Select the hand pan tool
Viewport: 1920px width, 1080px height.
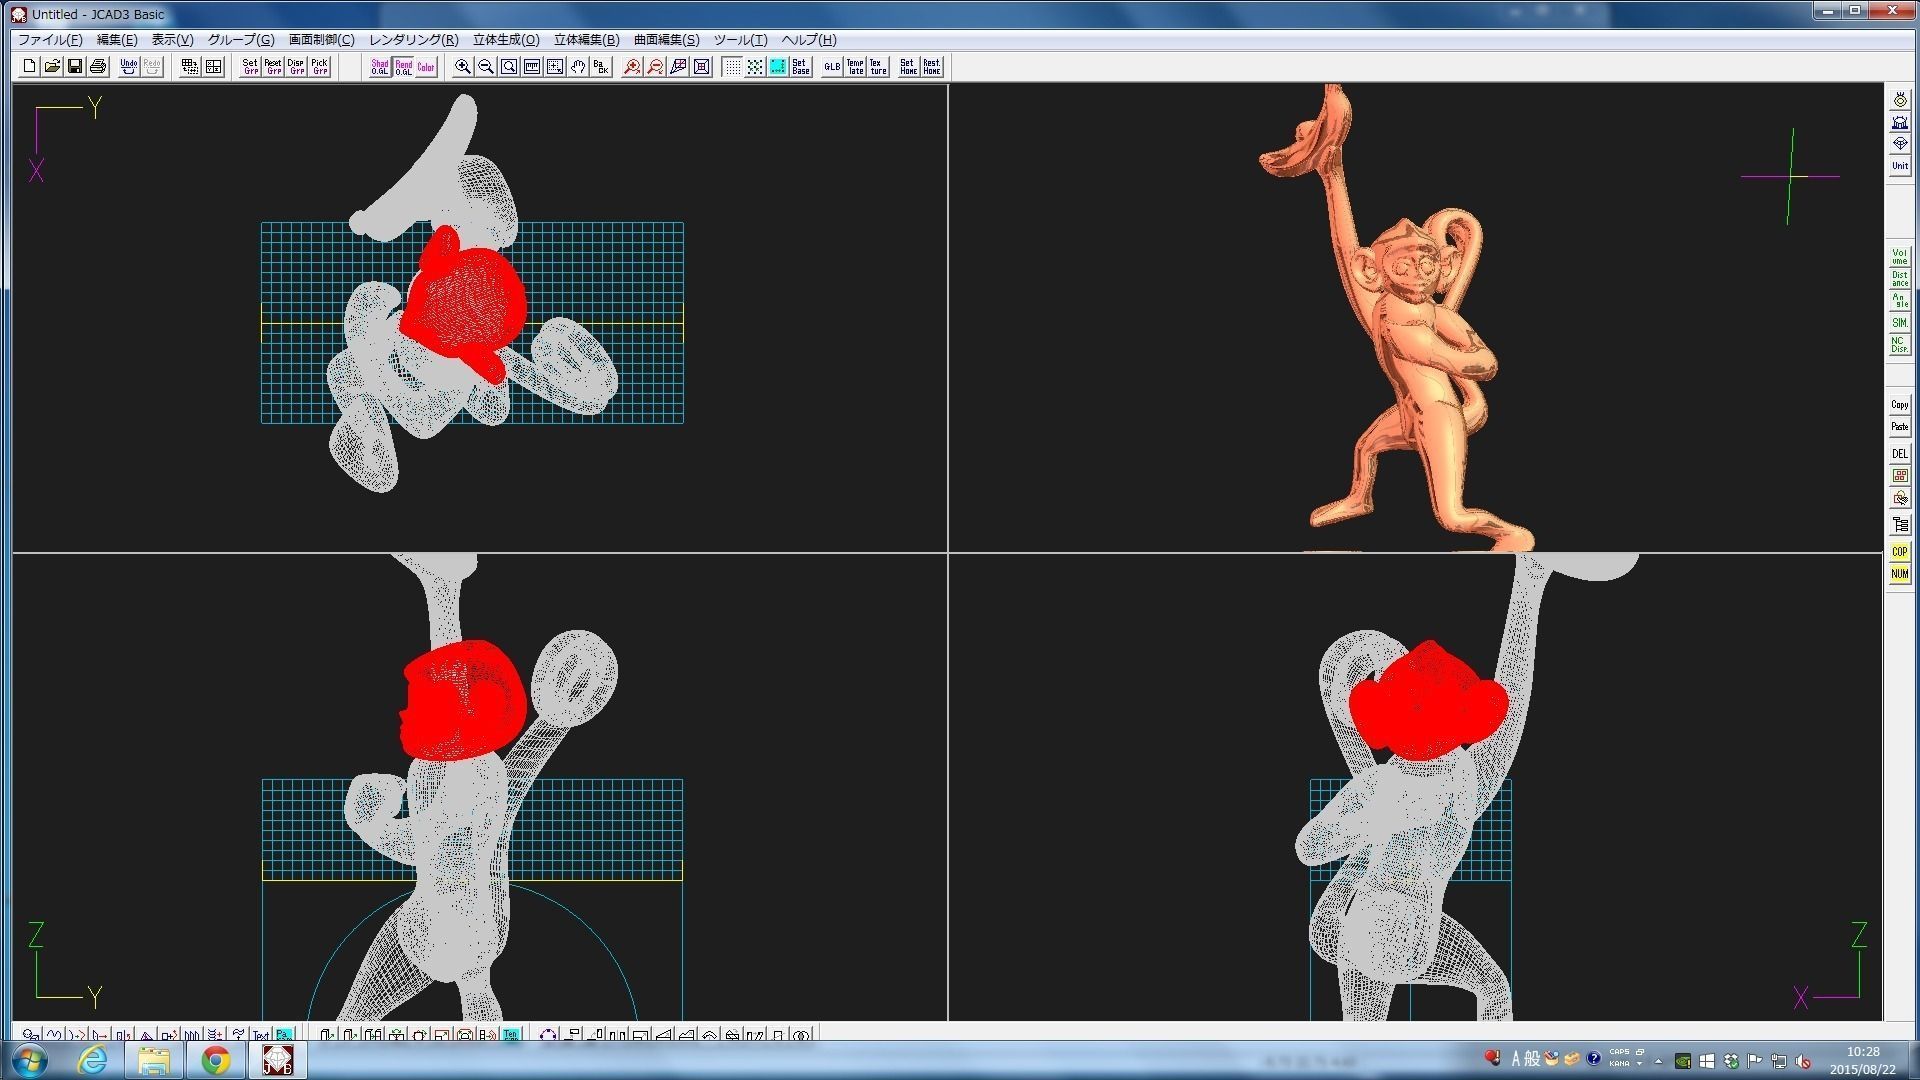click(578, 67)
